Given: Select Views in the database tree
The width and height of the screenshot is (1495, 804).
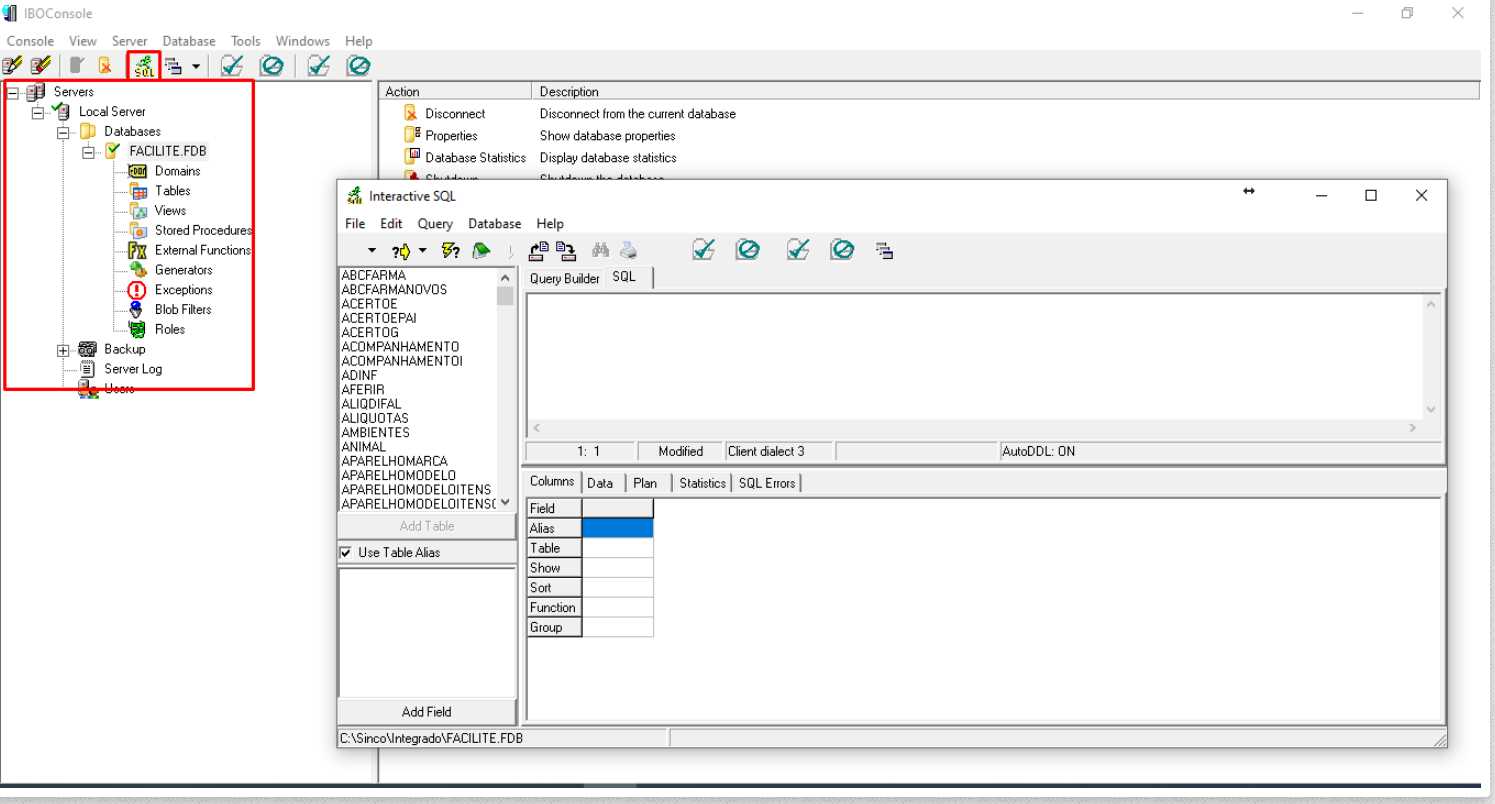Looking at the screenshot, I should (x=170, y=211).
